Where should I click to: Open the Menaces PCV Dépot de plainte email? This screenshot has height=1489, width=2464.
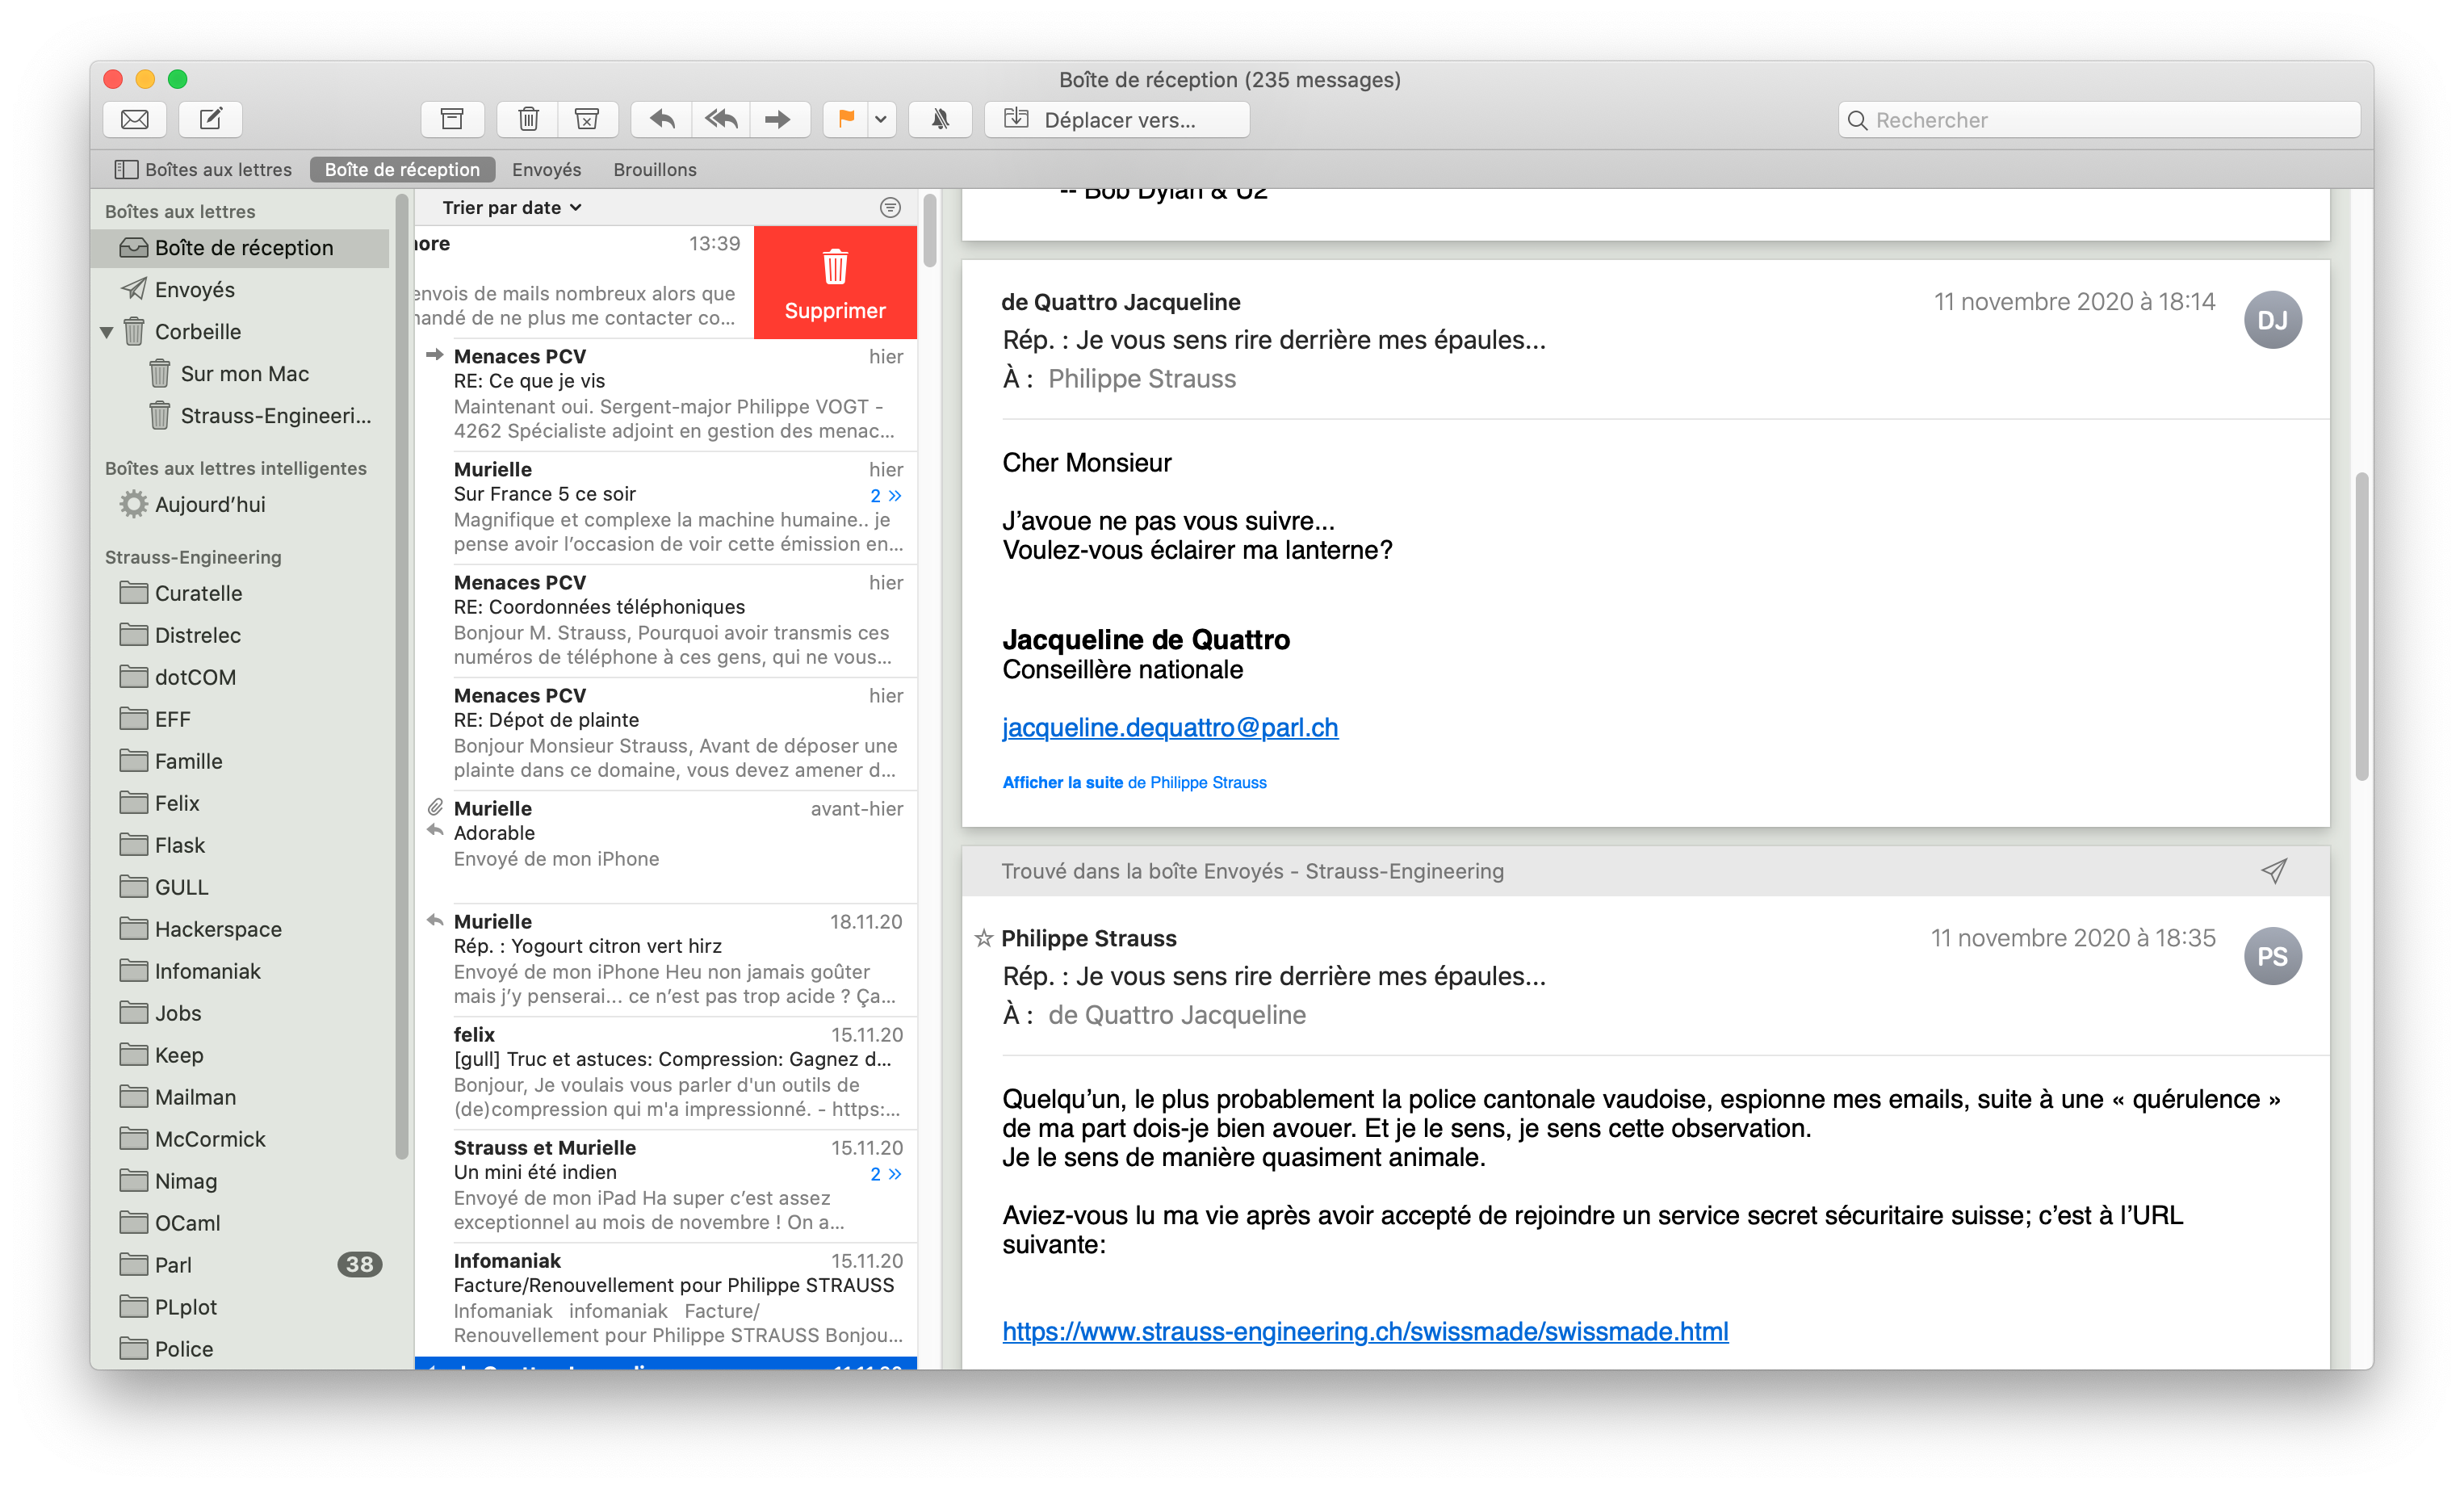(x=666, y=734)
